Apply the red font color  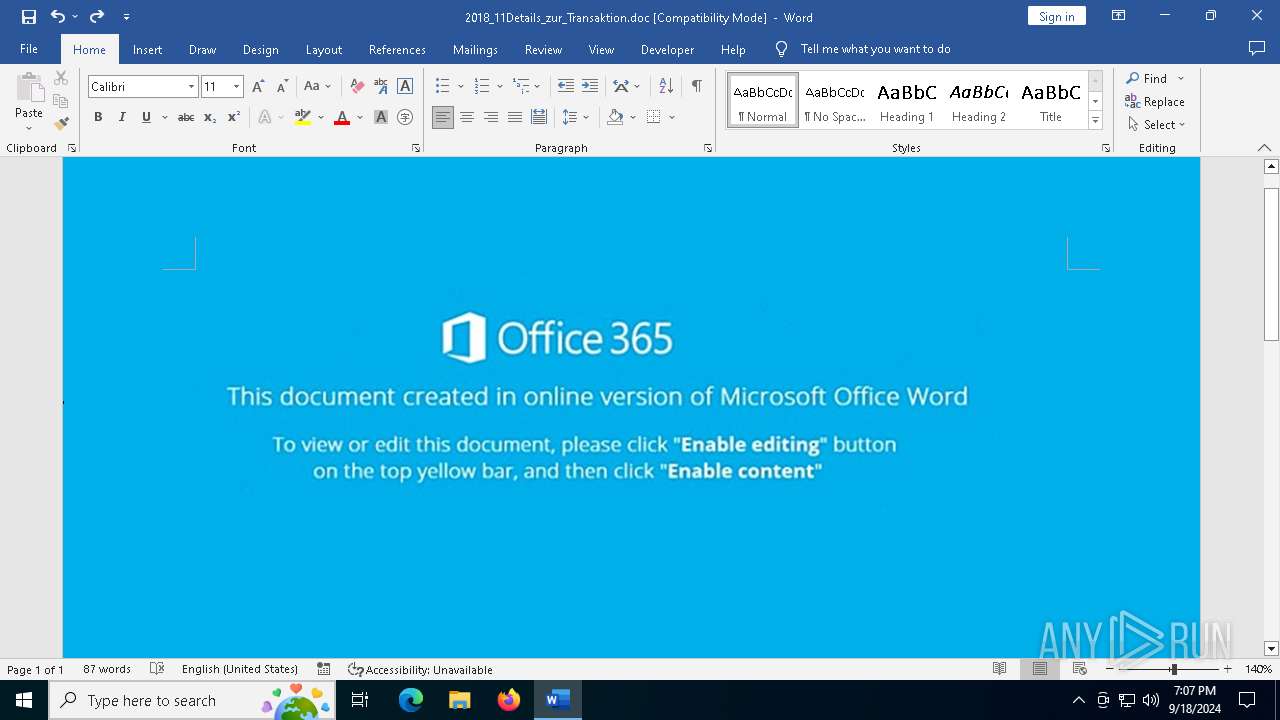342,117
